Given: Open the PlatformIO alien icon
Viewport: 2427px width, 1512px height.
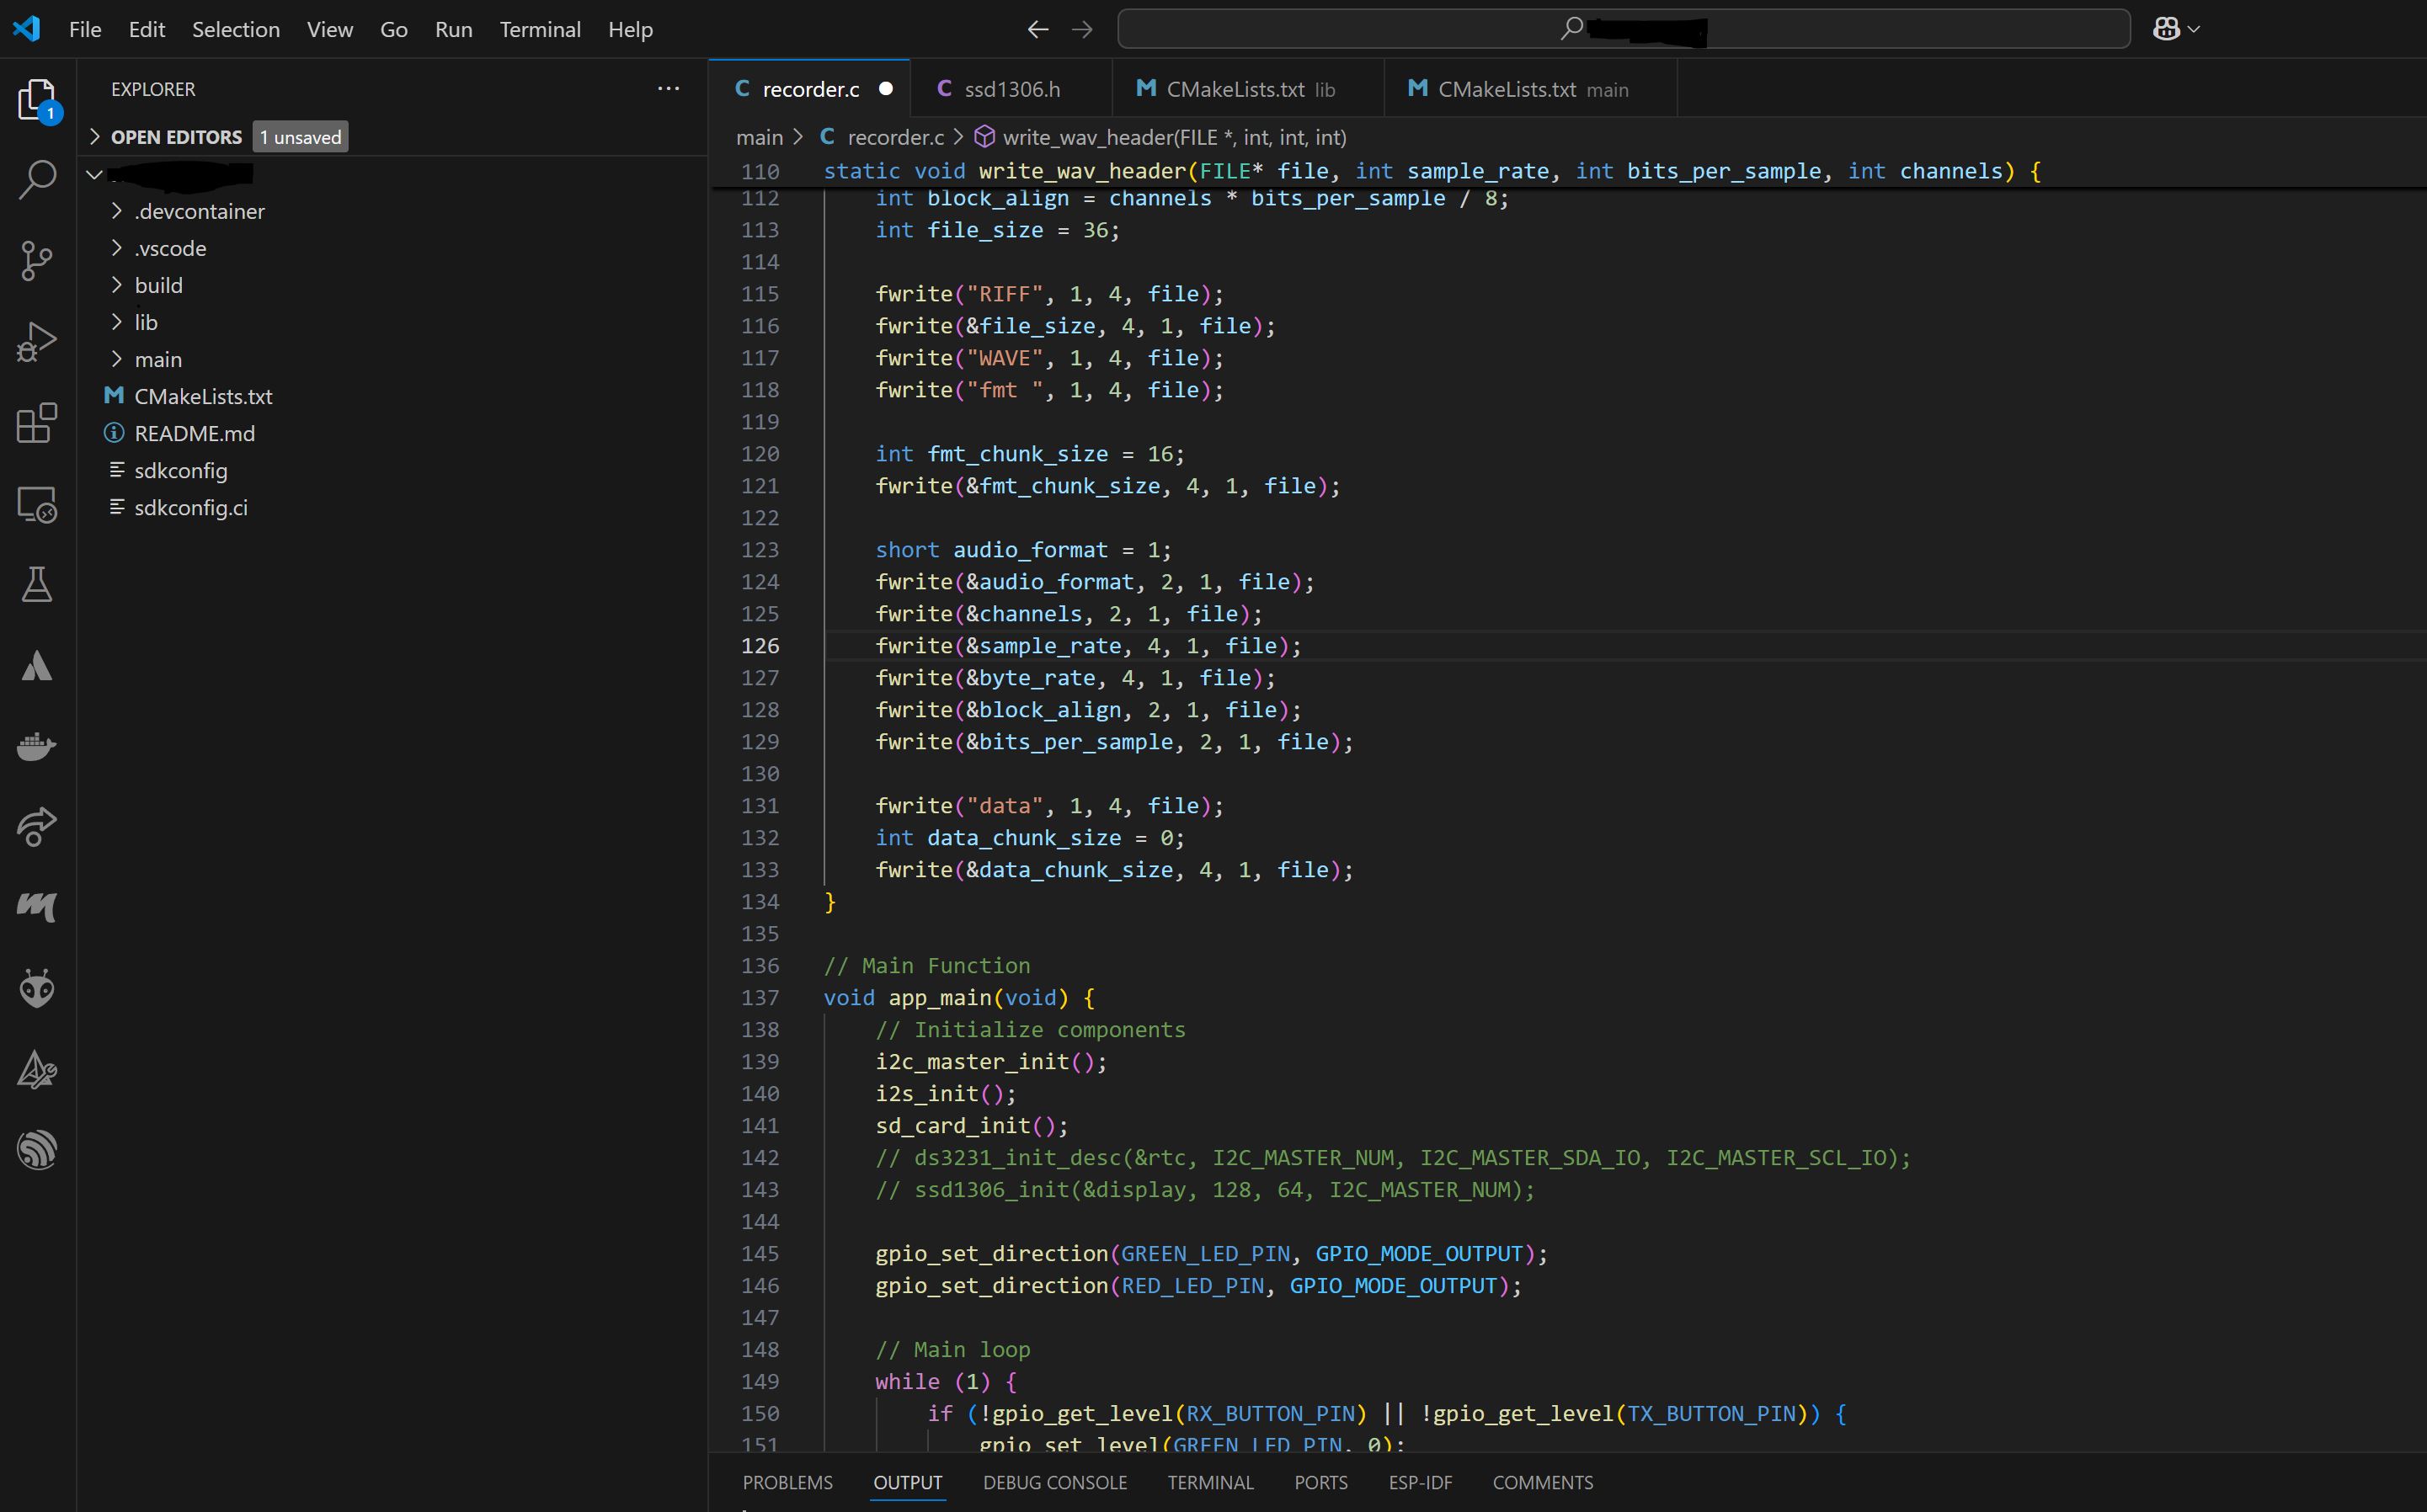Looking at the screenshot, I should 37,988.
